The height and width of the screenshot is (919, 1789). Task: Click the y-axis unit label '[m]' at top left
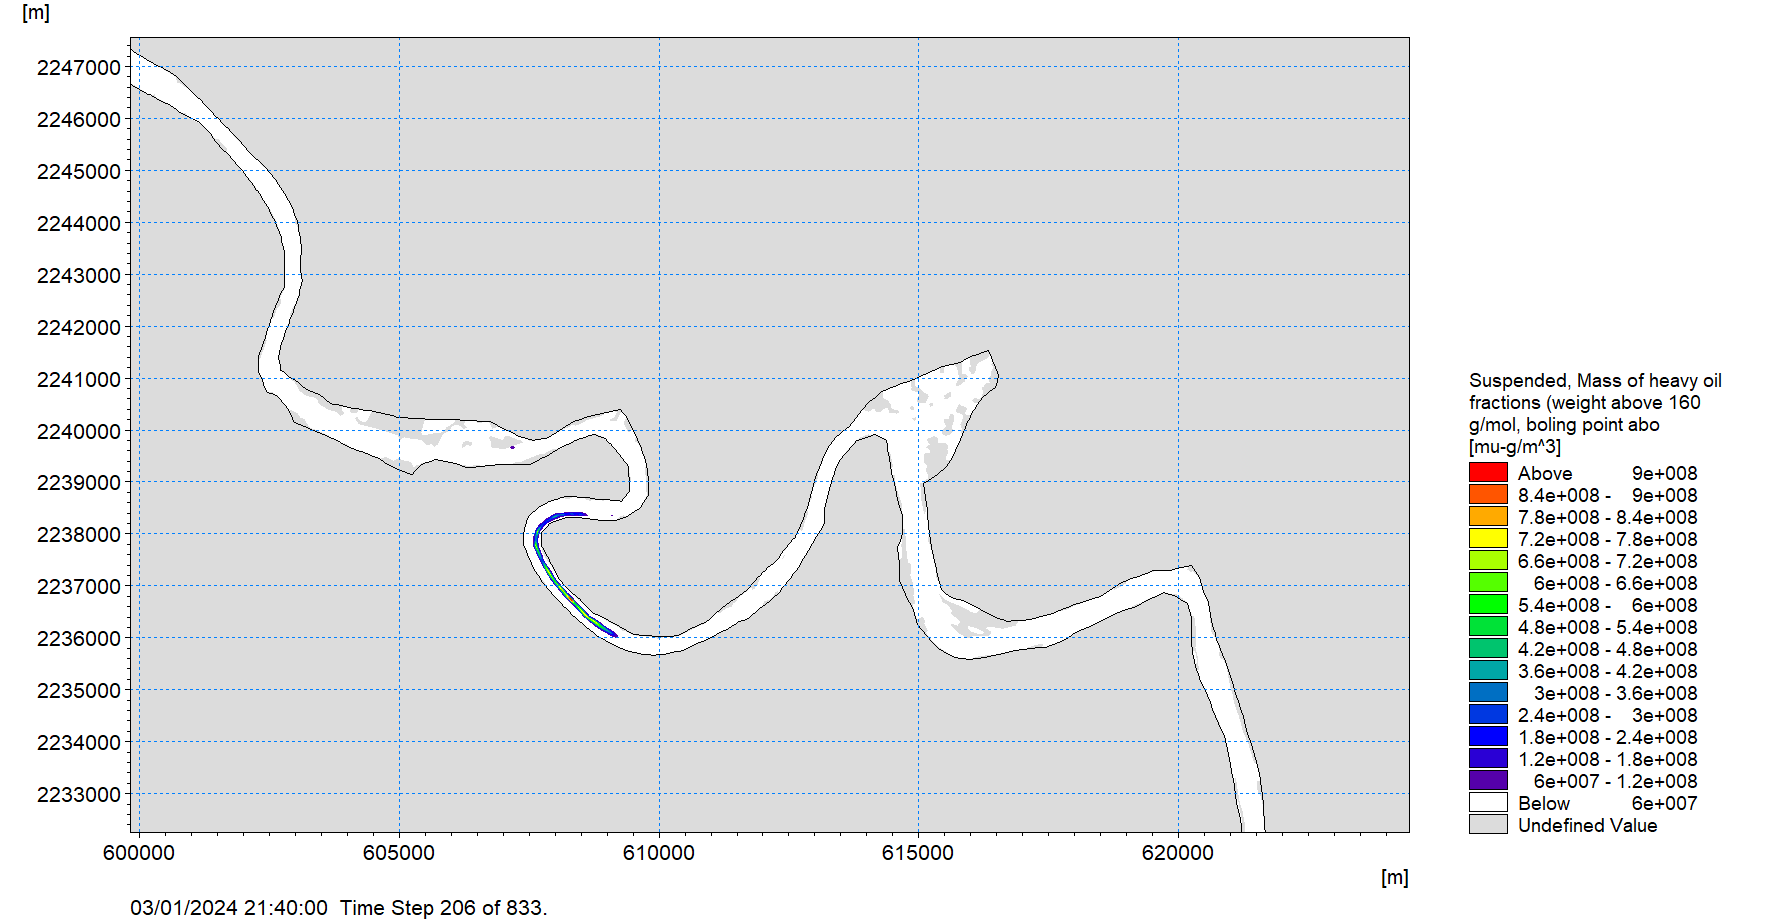[36, 13]
